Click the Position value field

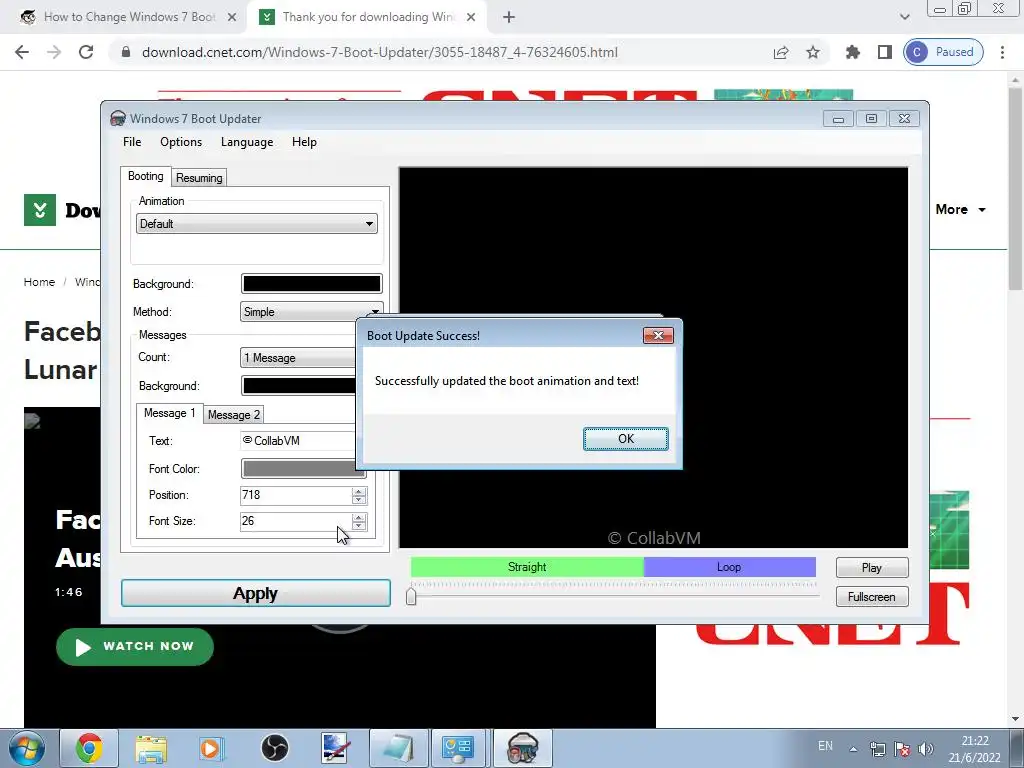pyautogui.click(x=296, y=495)
